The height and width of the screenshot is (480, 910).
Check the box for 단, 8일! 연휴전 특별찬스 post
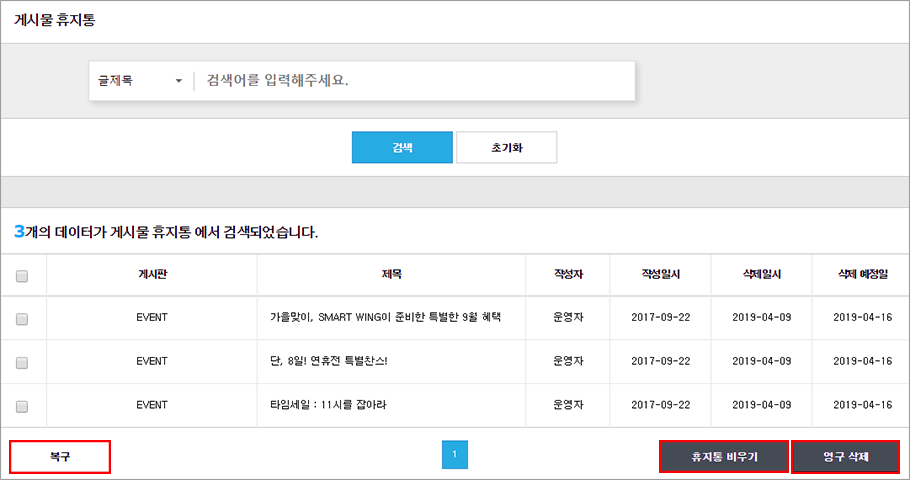22,363
